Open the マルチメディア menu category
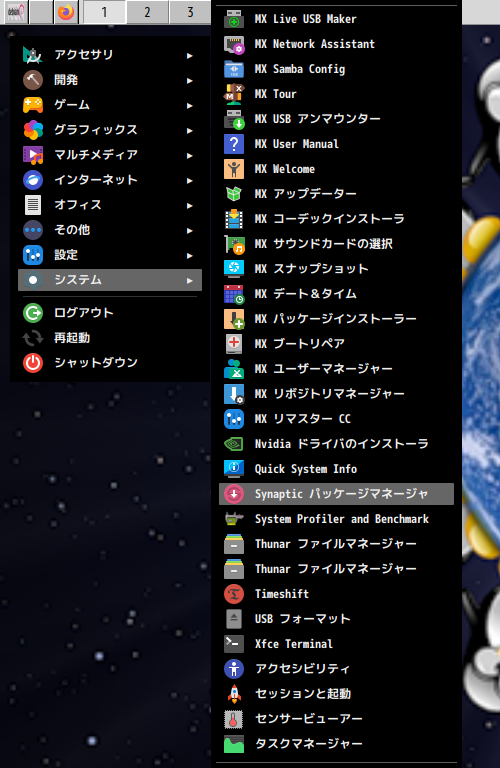This screenshot has height=768, width=500. (x=110, y=155)
